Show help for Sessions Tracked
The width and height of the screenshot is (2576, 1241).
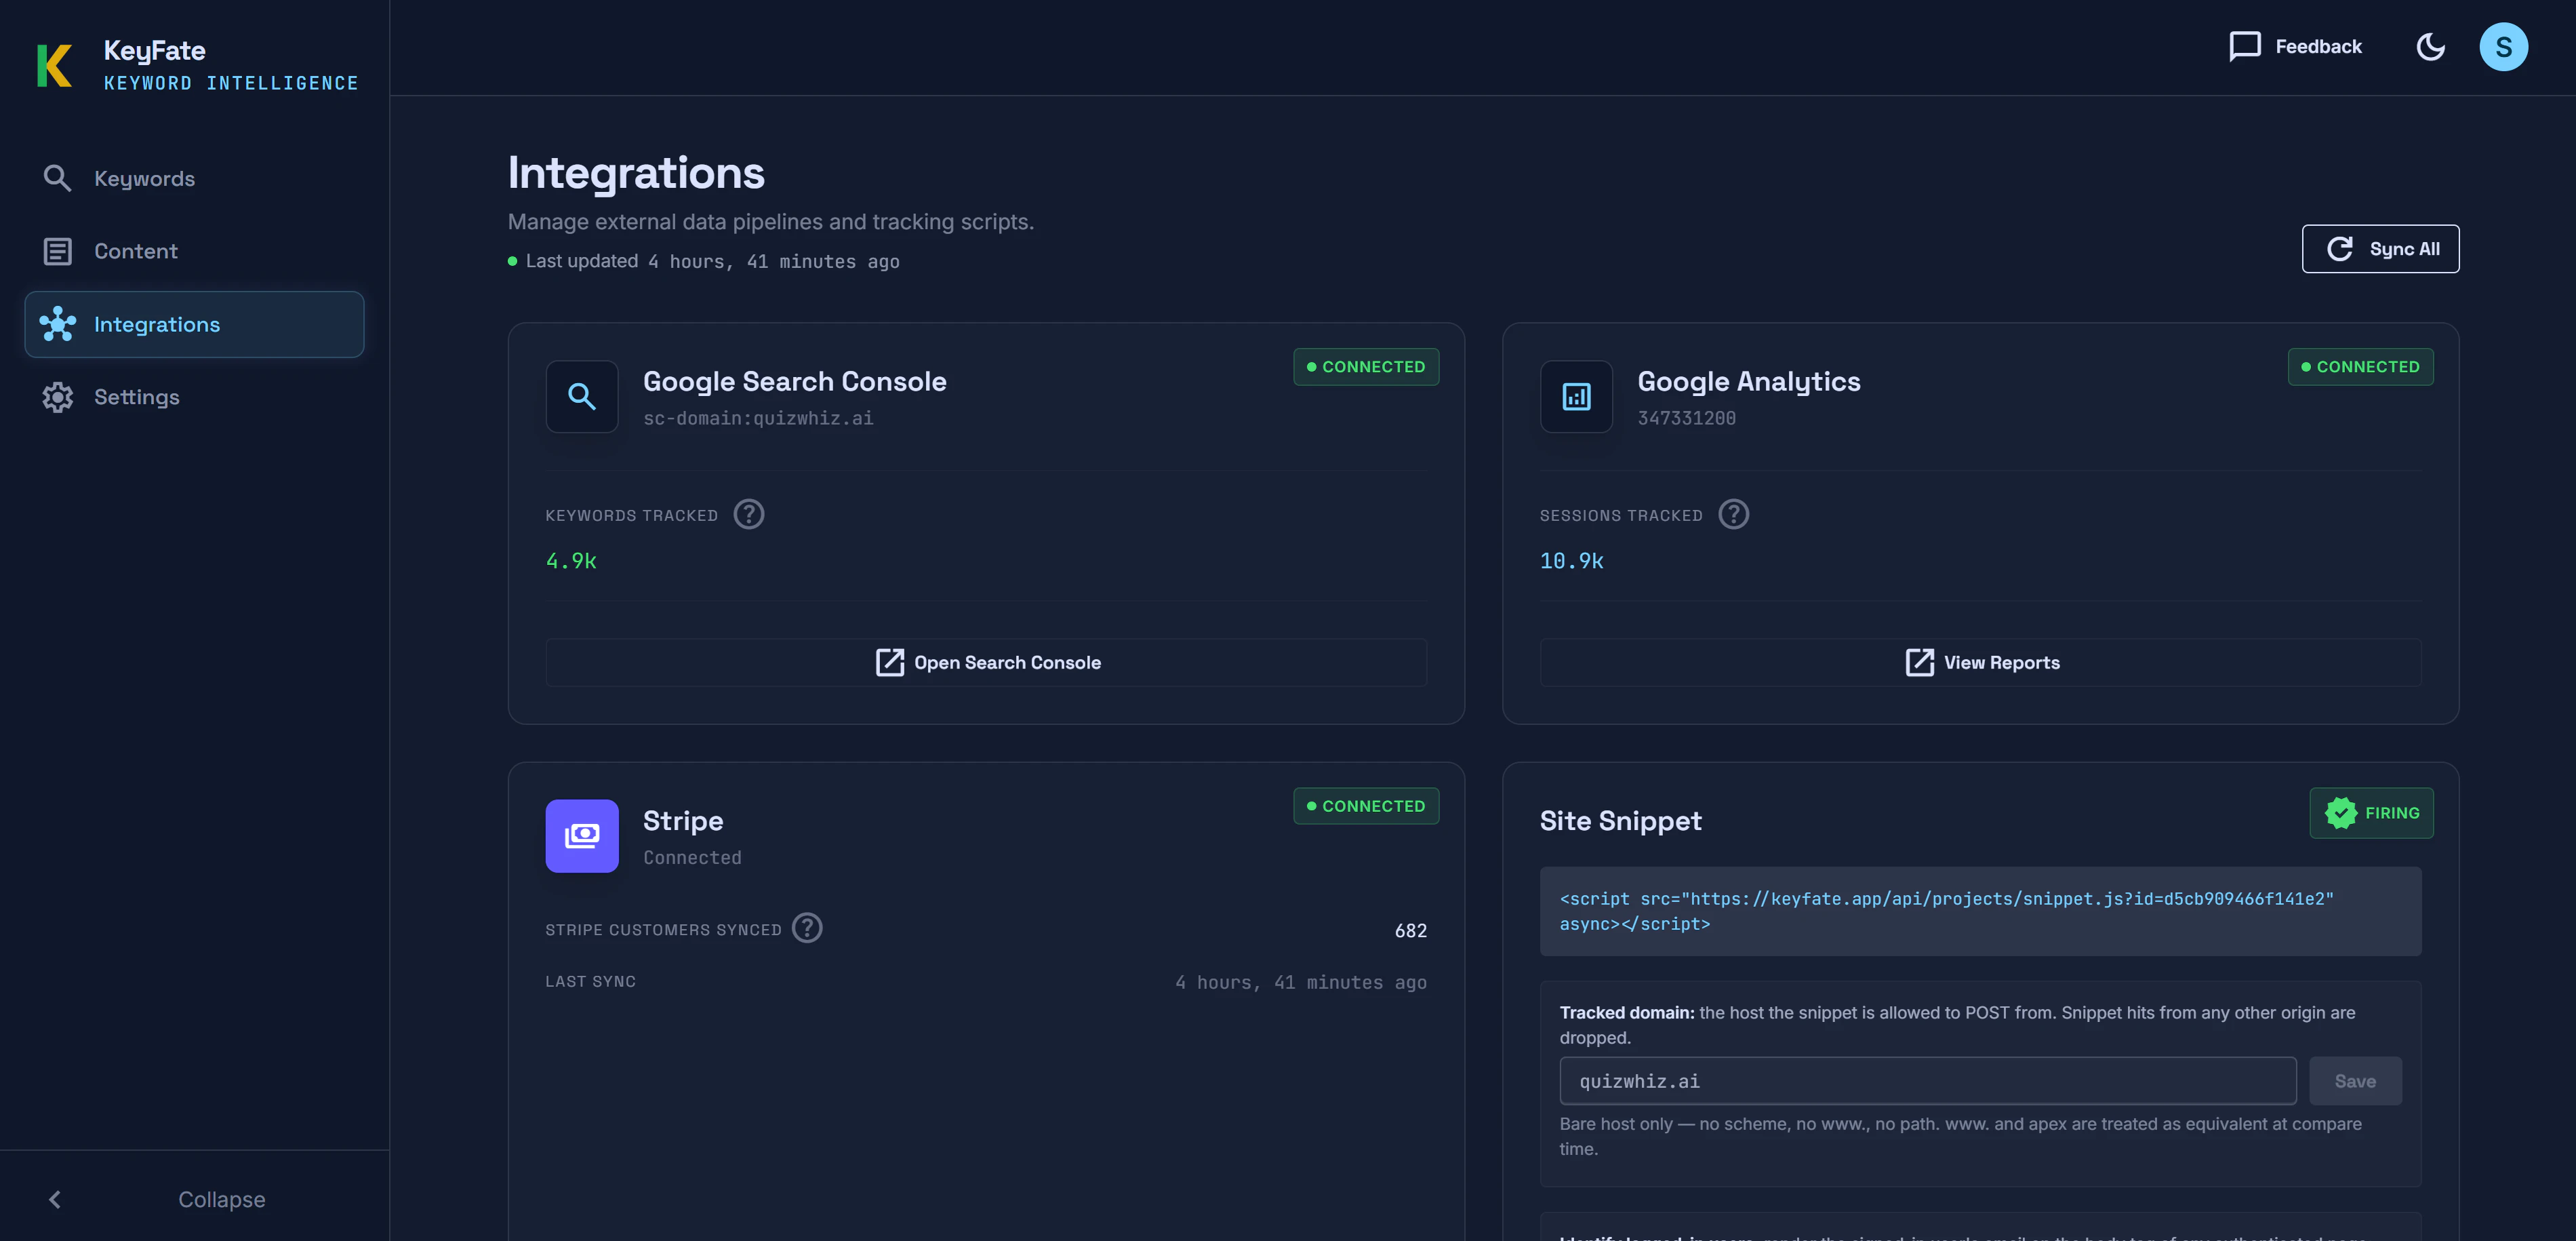coord(1733,514)
